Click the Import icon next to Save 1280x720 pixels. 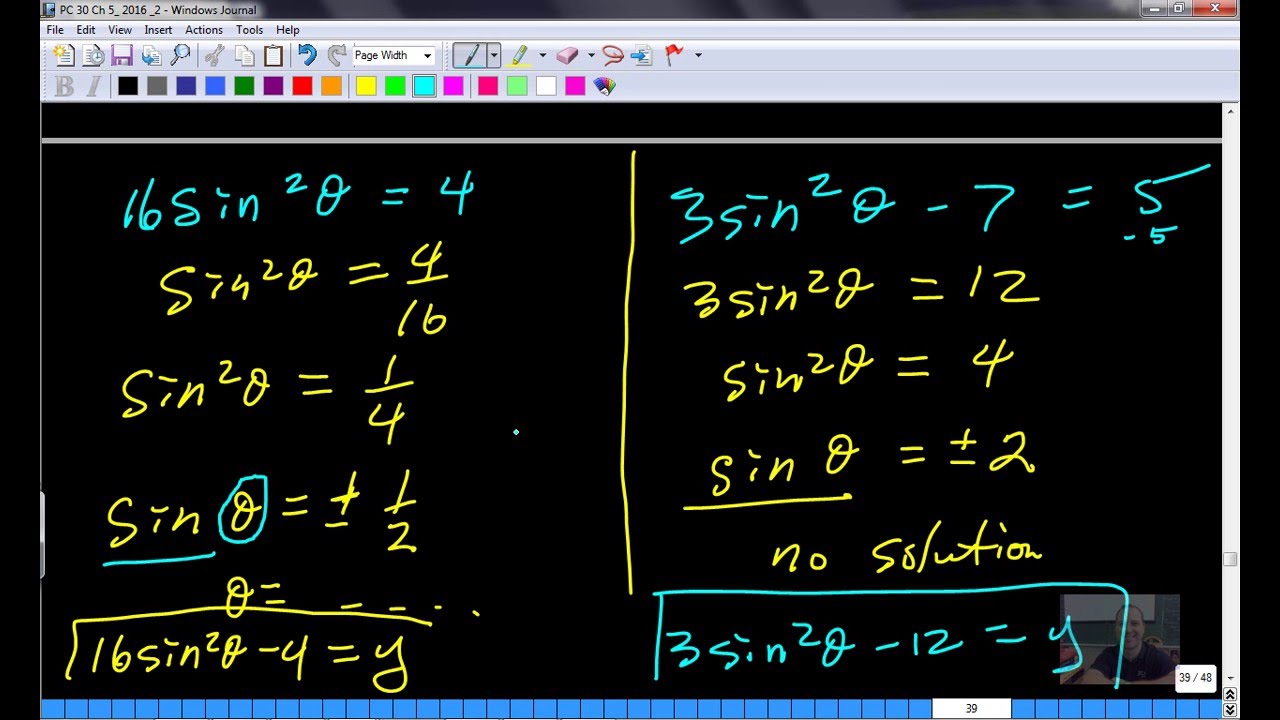[x=151, y=56]
